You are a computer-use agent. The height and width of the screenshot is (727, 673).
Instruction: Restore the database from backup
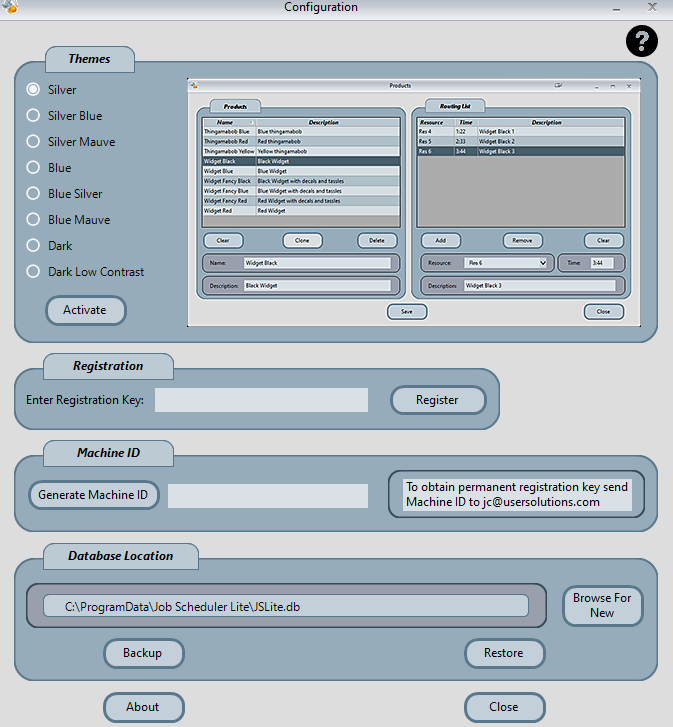click(504, 653)
